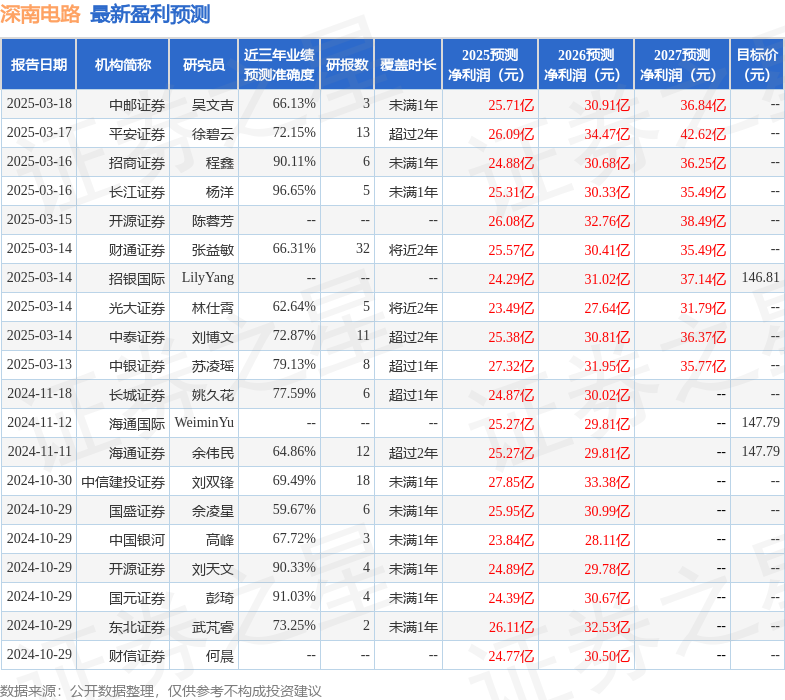The image size is (785, 700).
Task: Click the 深南电路 stock name title
Action: pos(41,14)
